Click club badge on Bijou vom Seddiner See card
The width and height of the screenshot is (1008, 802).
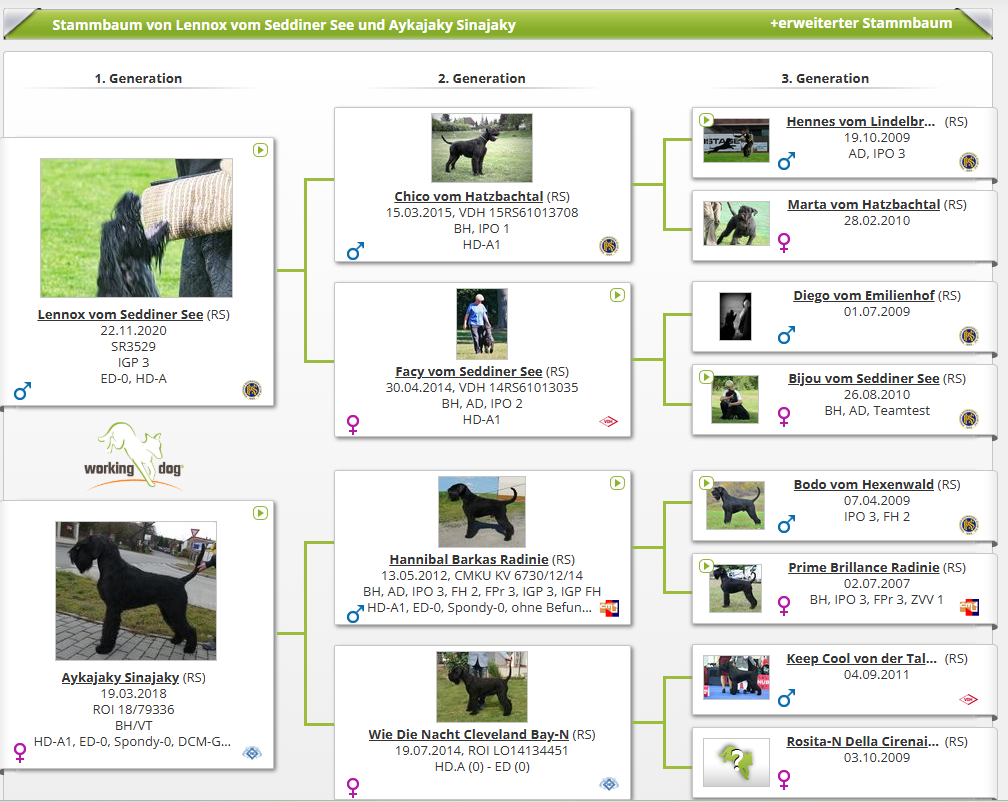[969, 419]
